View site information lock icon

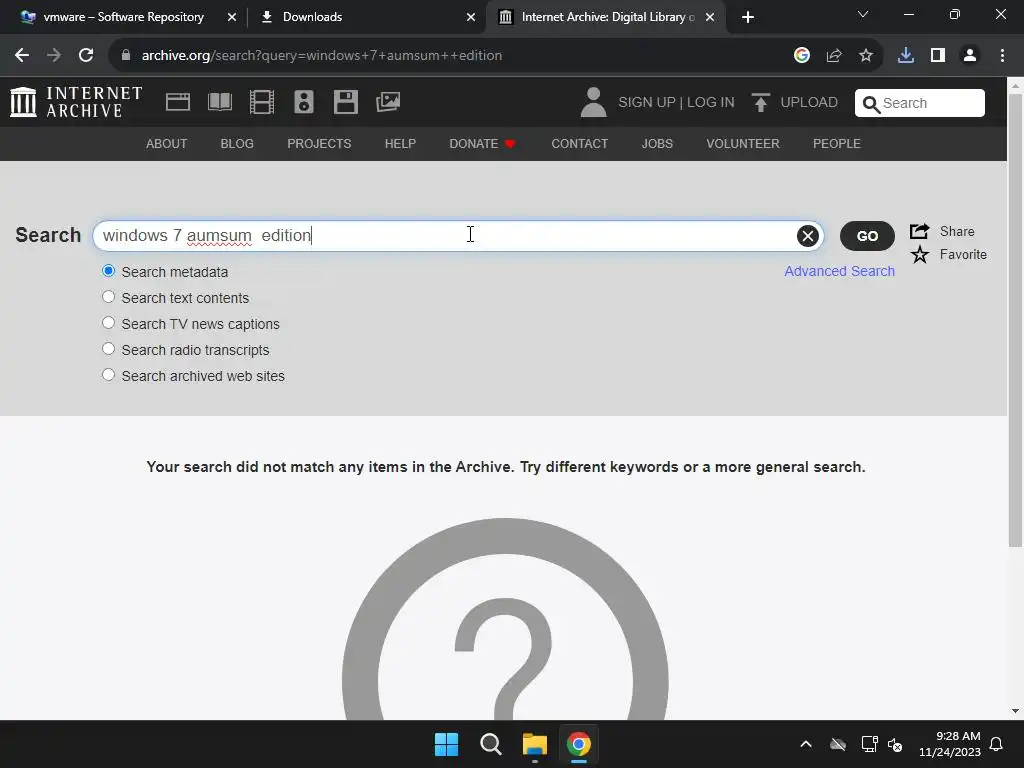pos(126,56)
